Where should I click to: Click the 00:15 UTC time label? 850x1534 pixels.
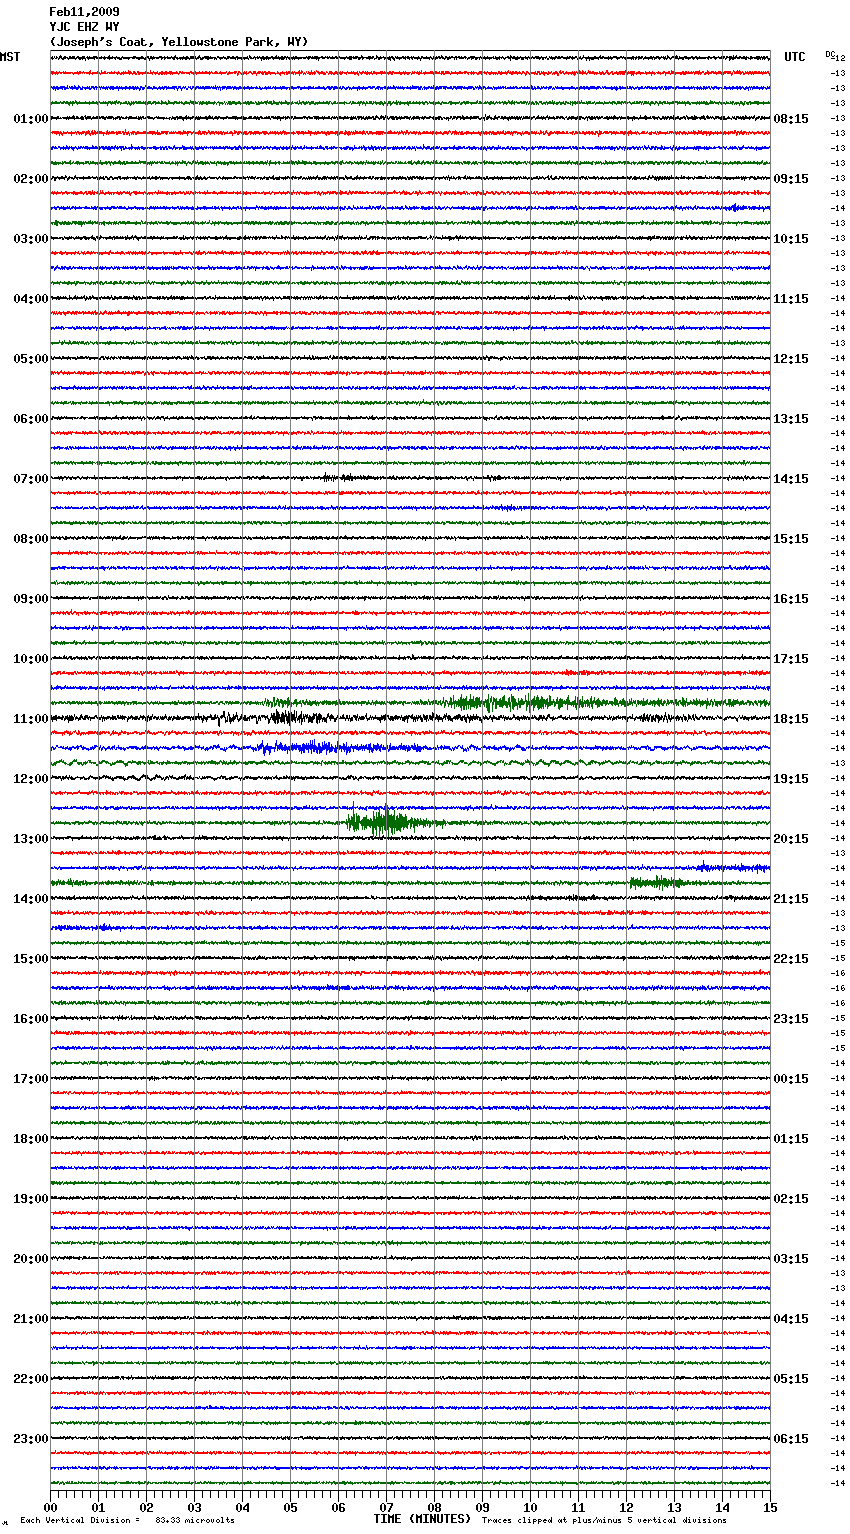pos(791,1079)
